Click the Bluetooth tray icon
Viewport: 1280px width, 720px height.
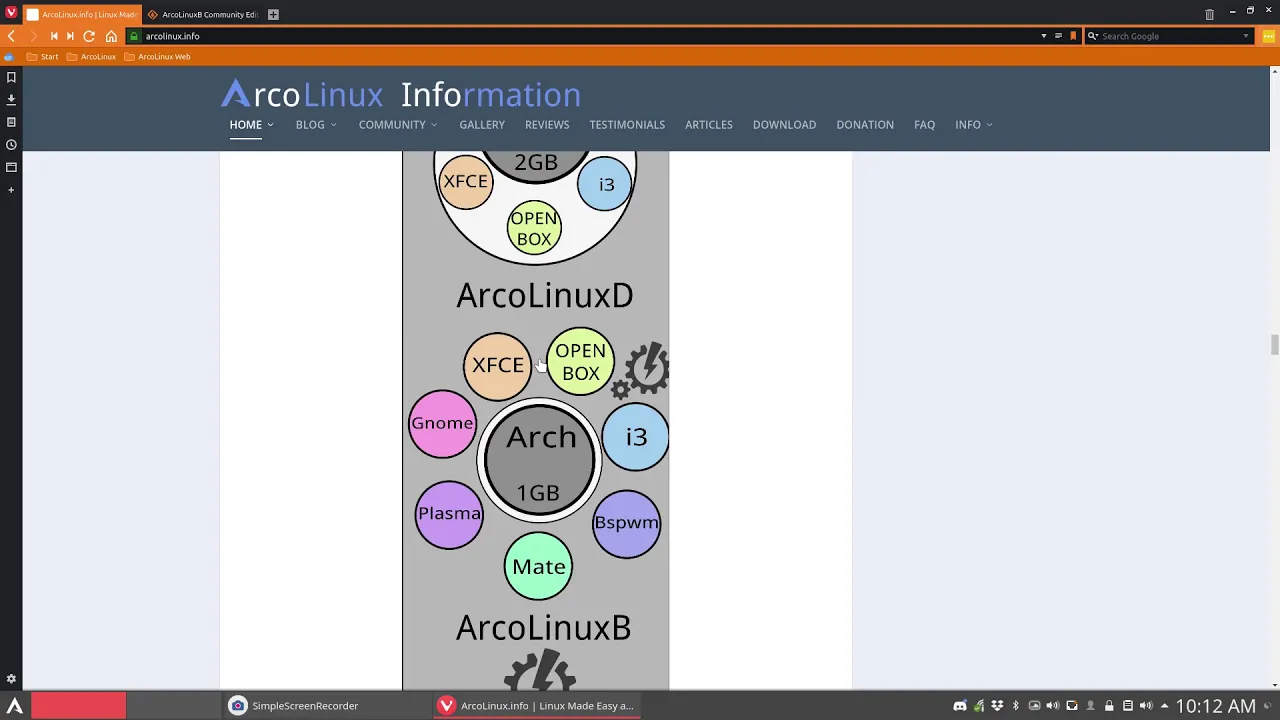(x=1015, y=706)
